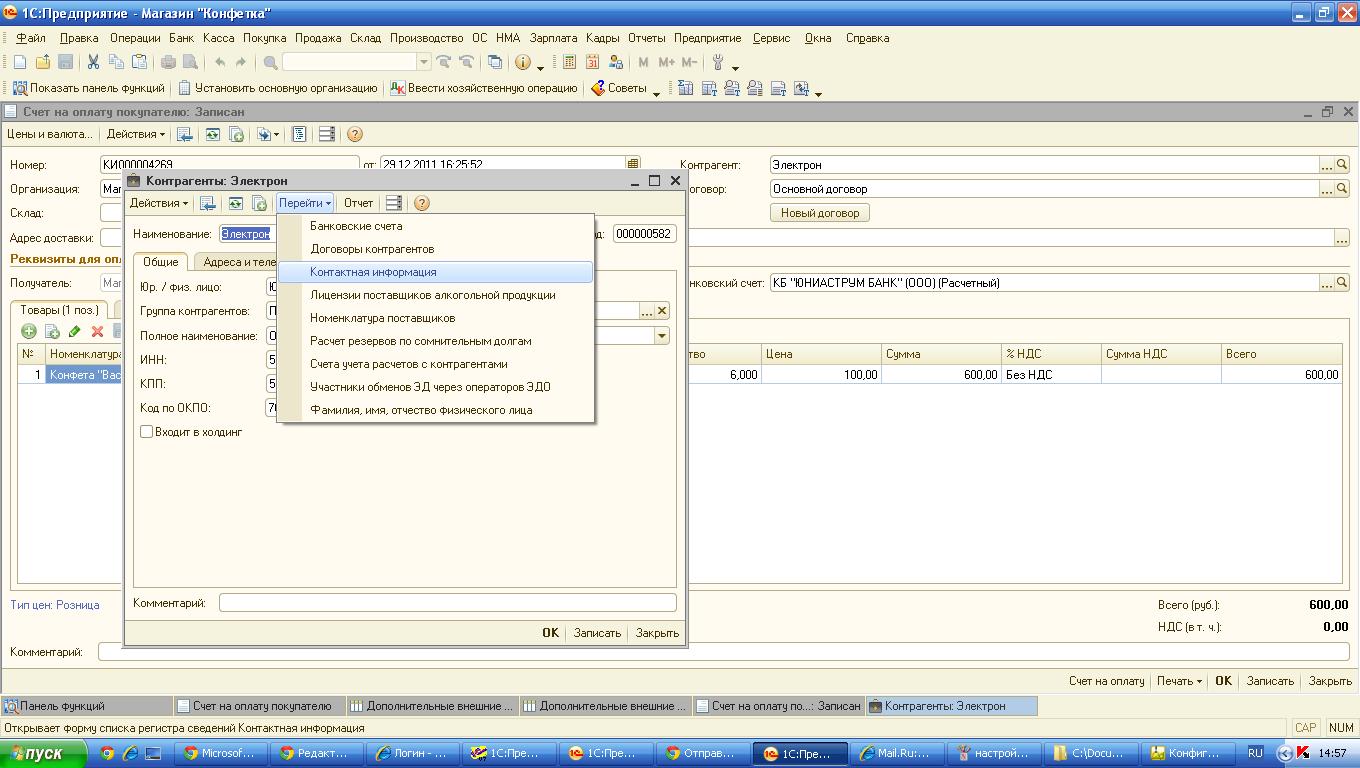Create a new document via toolbar icon
Viewport: 1360px width, 768px height.
point(20,62)
